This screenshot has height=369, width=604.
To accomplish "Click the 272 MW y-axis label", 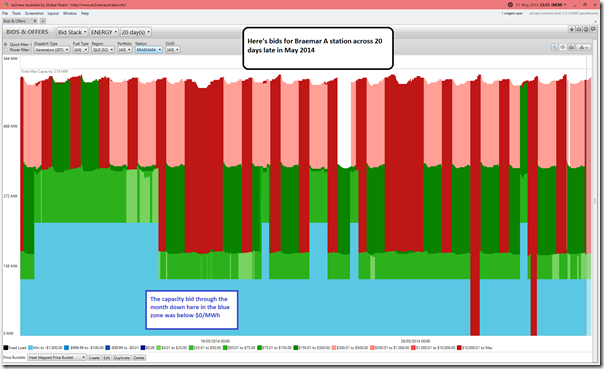I will pos(10,196).
